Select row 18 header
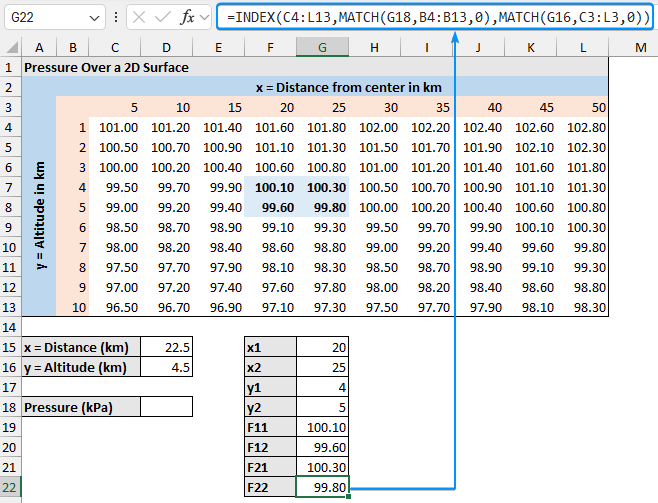The image size is (658, 503). pyautogui.click(x=10, y=407)
